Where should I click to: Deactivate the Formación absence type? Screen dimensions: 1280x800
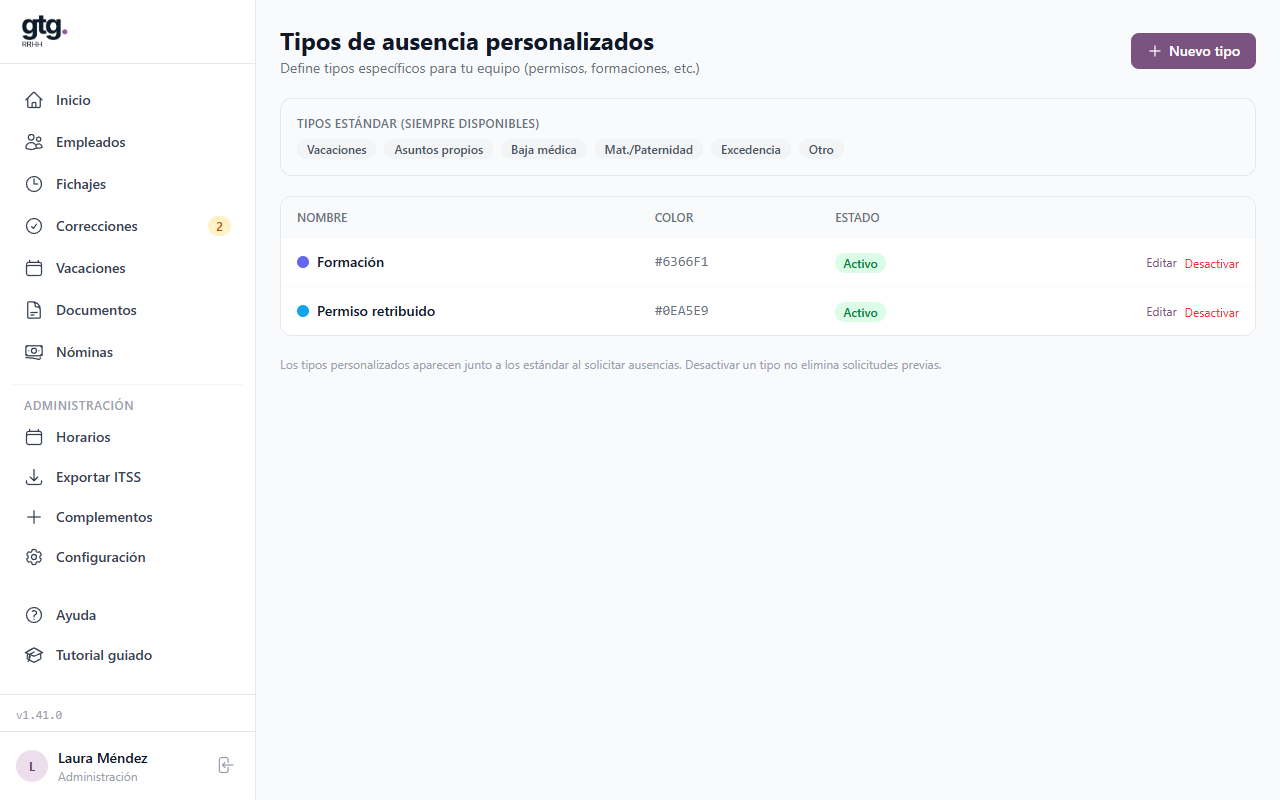[1212, 264]
